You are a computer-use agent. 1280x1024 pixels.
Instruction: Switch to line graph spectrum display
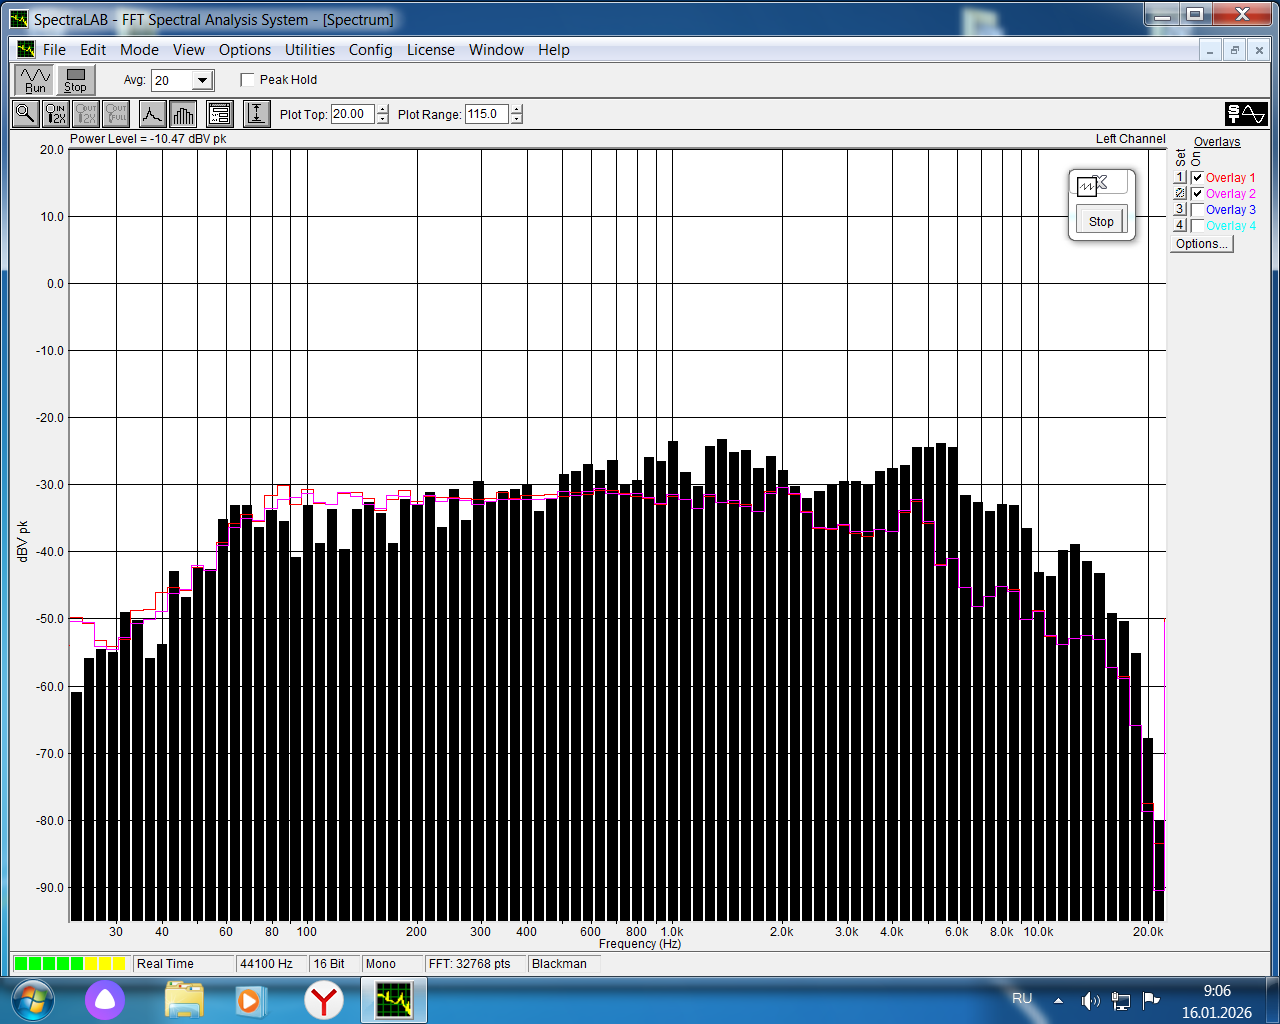[152, 114]
